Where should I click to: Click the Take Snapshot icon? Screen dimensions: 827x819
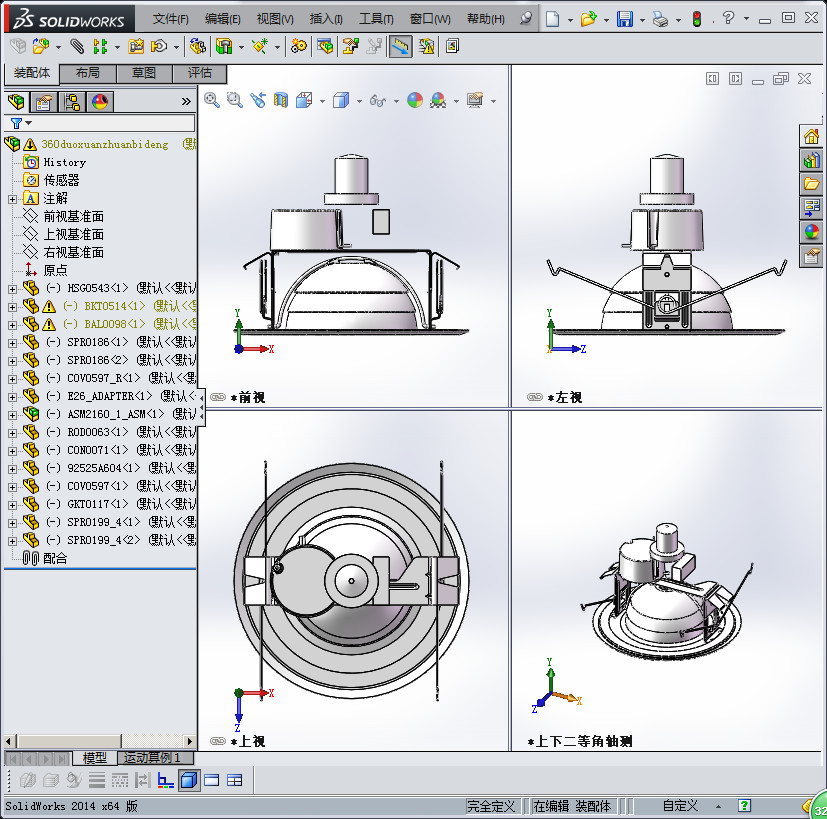click(452, 46)
